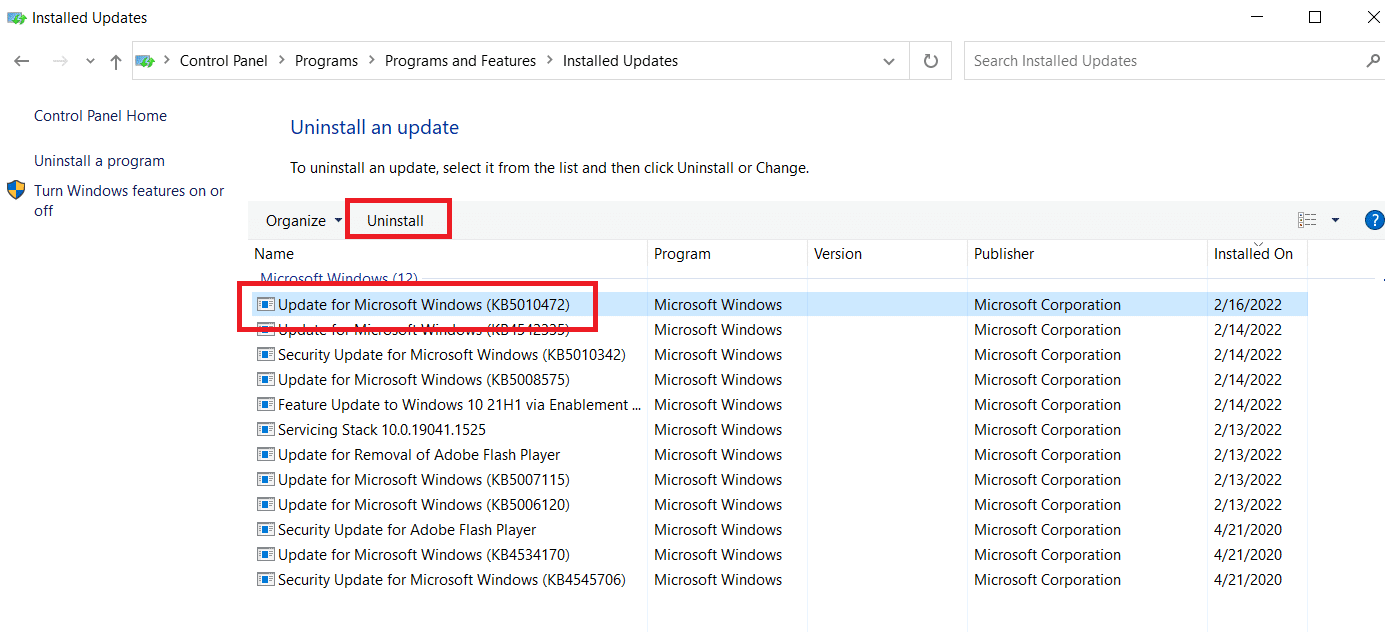Refresh the Installed Updates list
This screenshot has width=1385, height=632.
[x=931, y=61]
